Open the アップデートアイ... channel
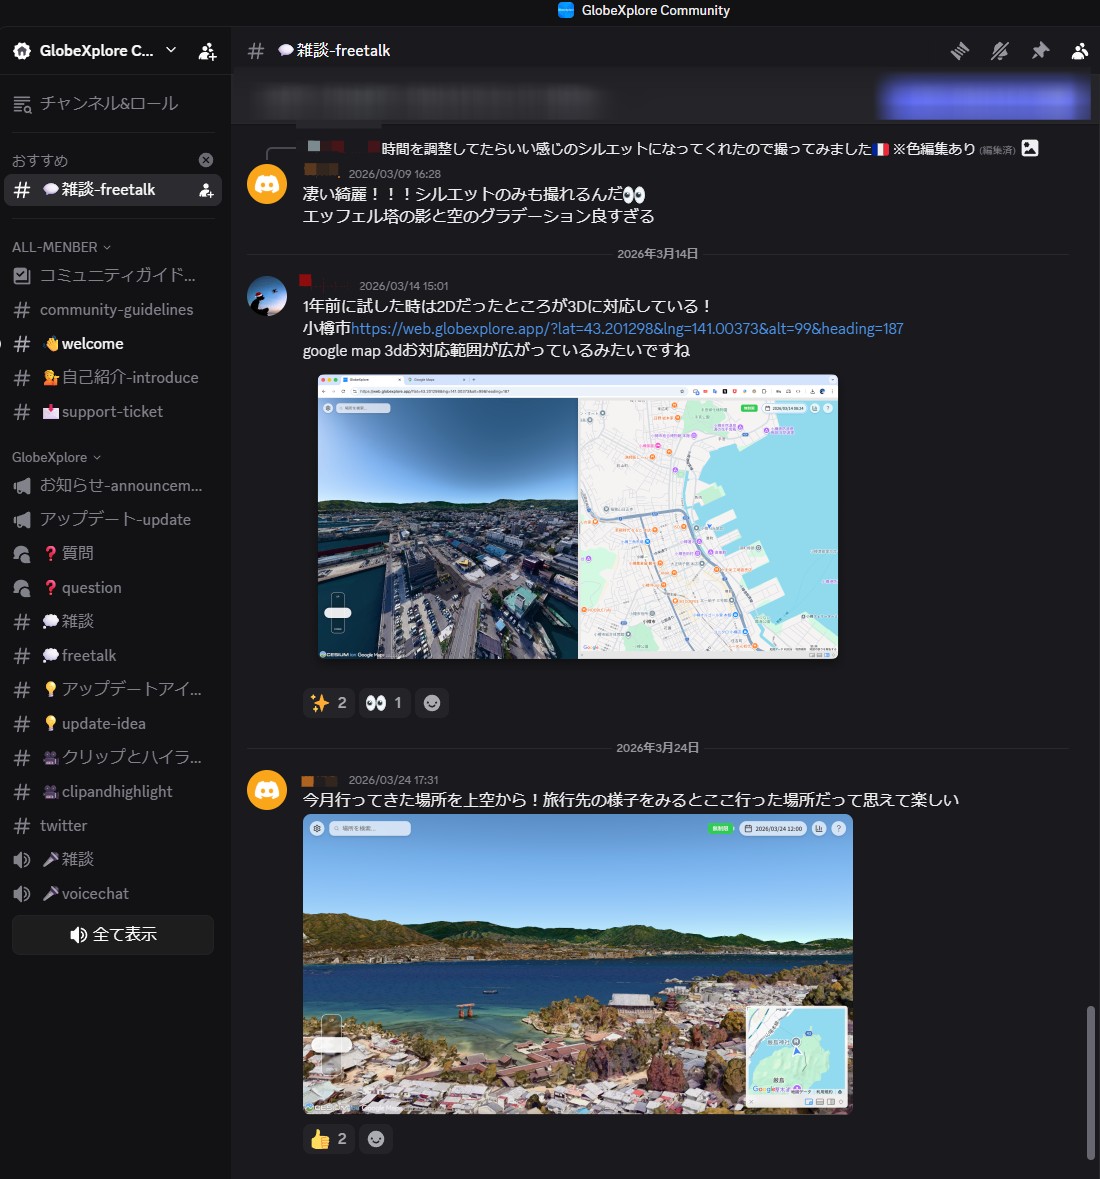This screenshot has height=1179, width=1100. point(113,690)
